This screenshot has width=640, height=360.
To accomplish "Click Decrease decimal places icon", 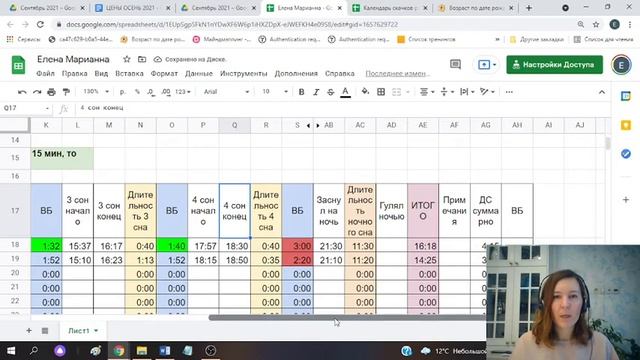I will click(x=151, y=92).
